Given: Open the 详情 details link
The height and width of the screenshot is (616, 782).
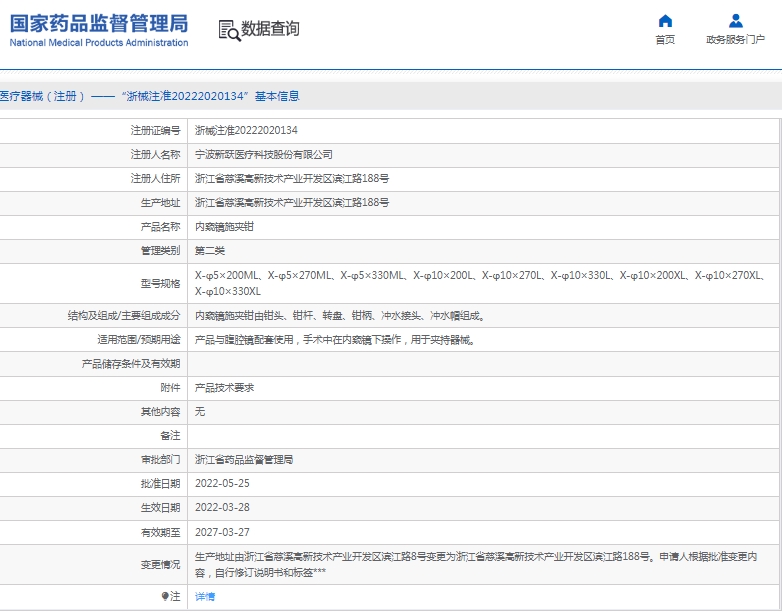Looking at the screenshot, I should (x=205, y=597).
